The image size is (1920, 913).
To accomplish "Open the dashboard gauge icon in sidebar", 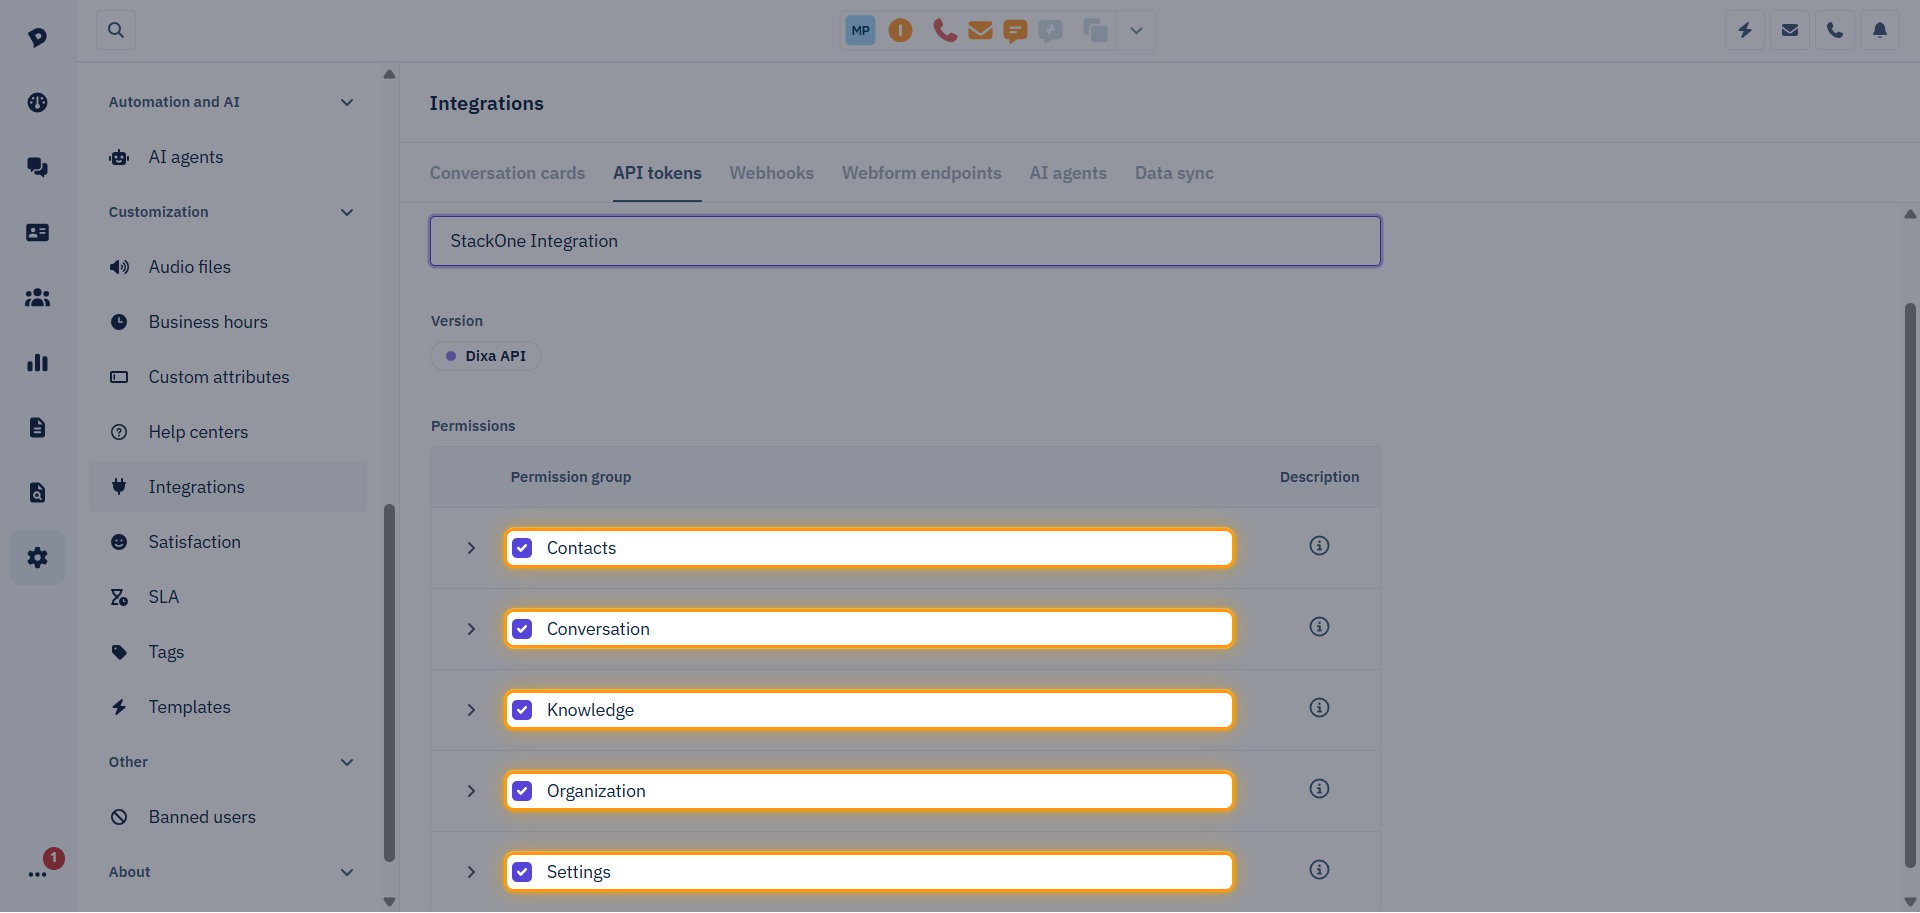I will tap(37, 102).
